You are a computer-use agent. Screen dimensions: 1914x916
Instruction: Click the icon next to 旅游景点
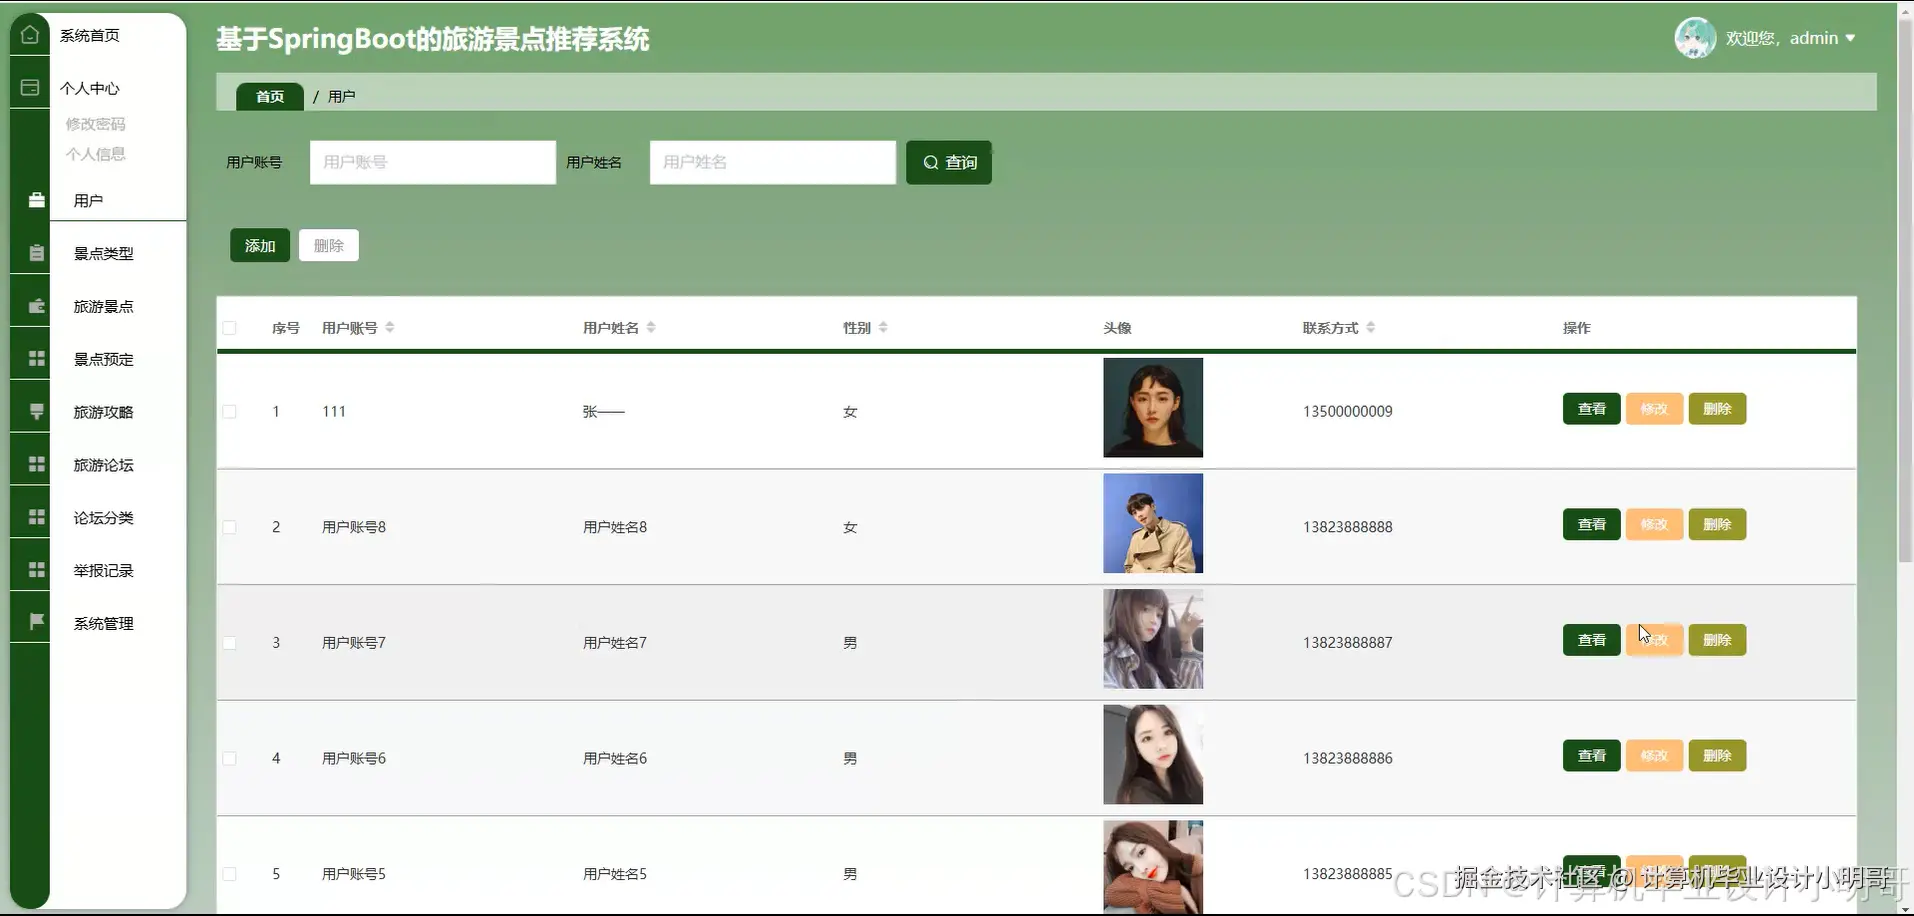35,306
